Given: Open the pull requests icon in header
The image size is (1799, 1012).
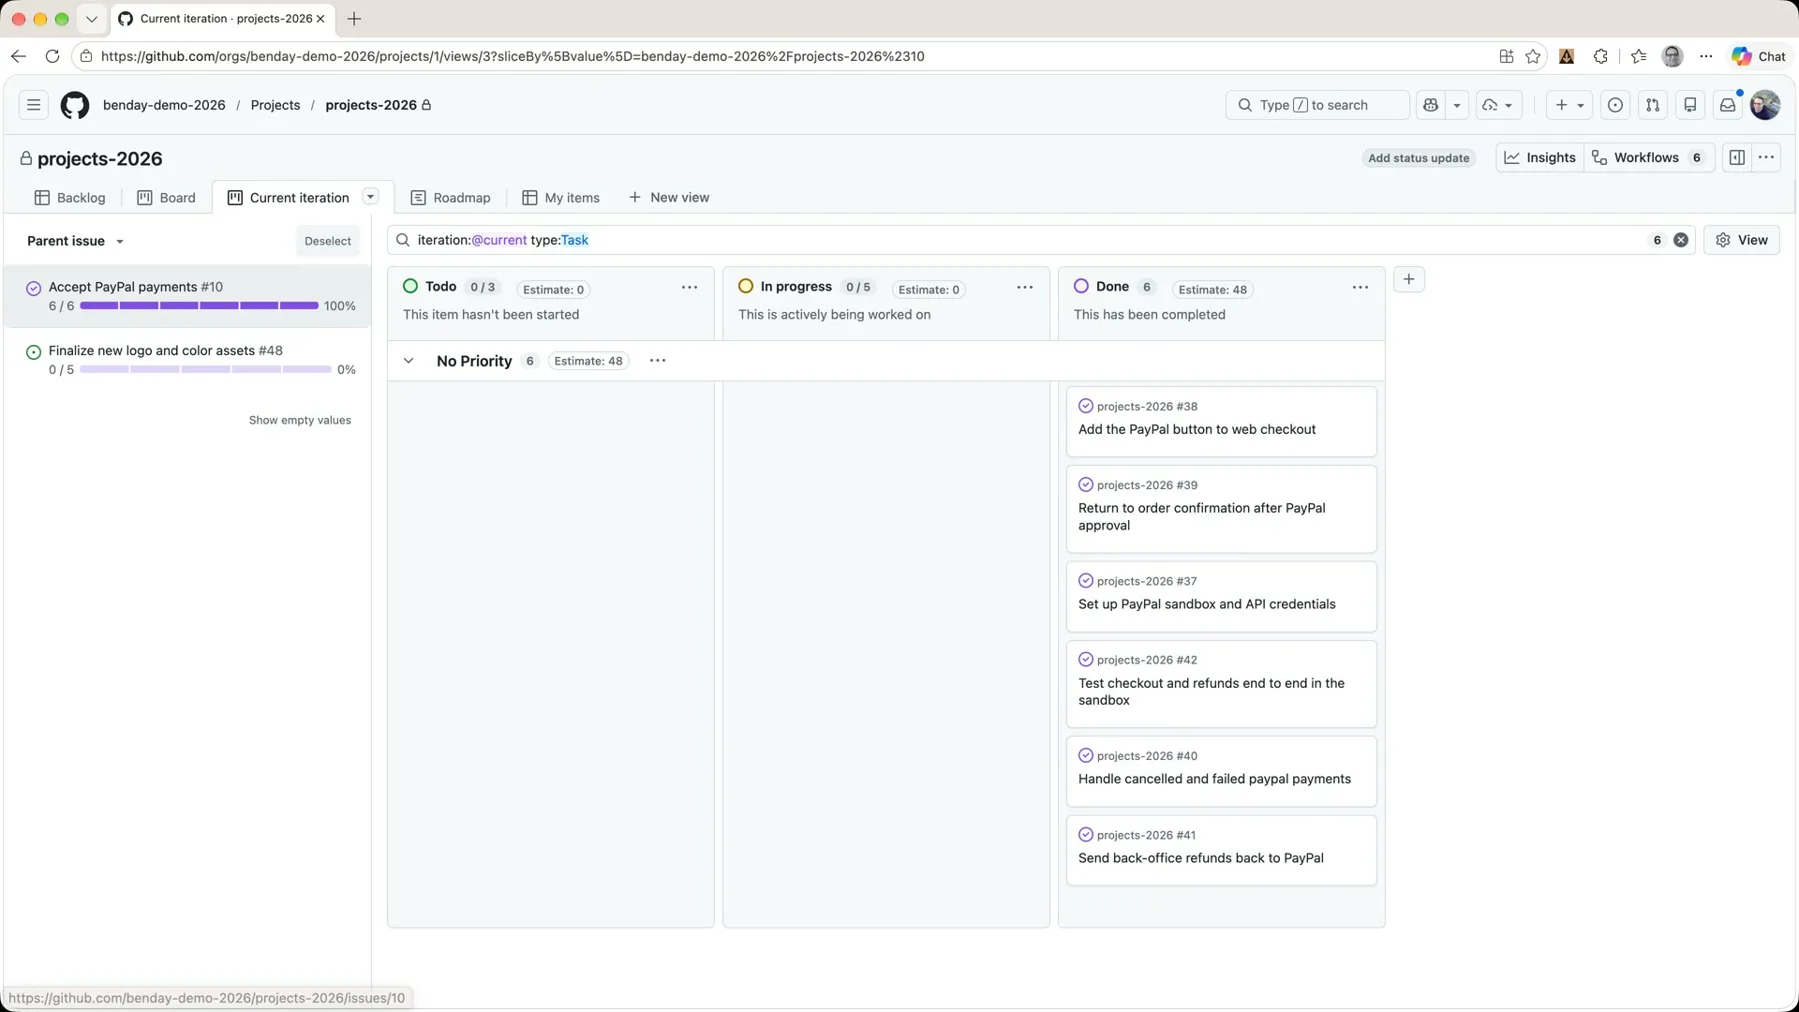Looking at the screenshot, I should pyautogui.click(x=1653, y=105).
